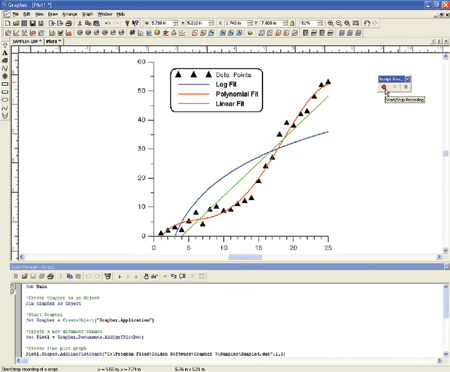This screenshot has width=450, height=372.
Task: Open the Draw menu
Action: [x=53, y=14]
